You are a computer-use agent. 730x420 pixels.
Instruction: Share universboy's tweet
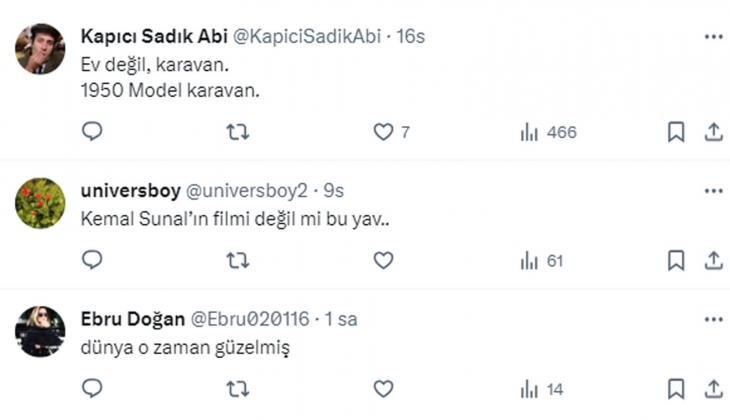click(714, 260)
